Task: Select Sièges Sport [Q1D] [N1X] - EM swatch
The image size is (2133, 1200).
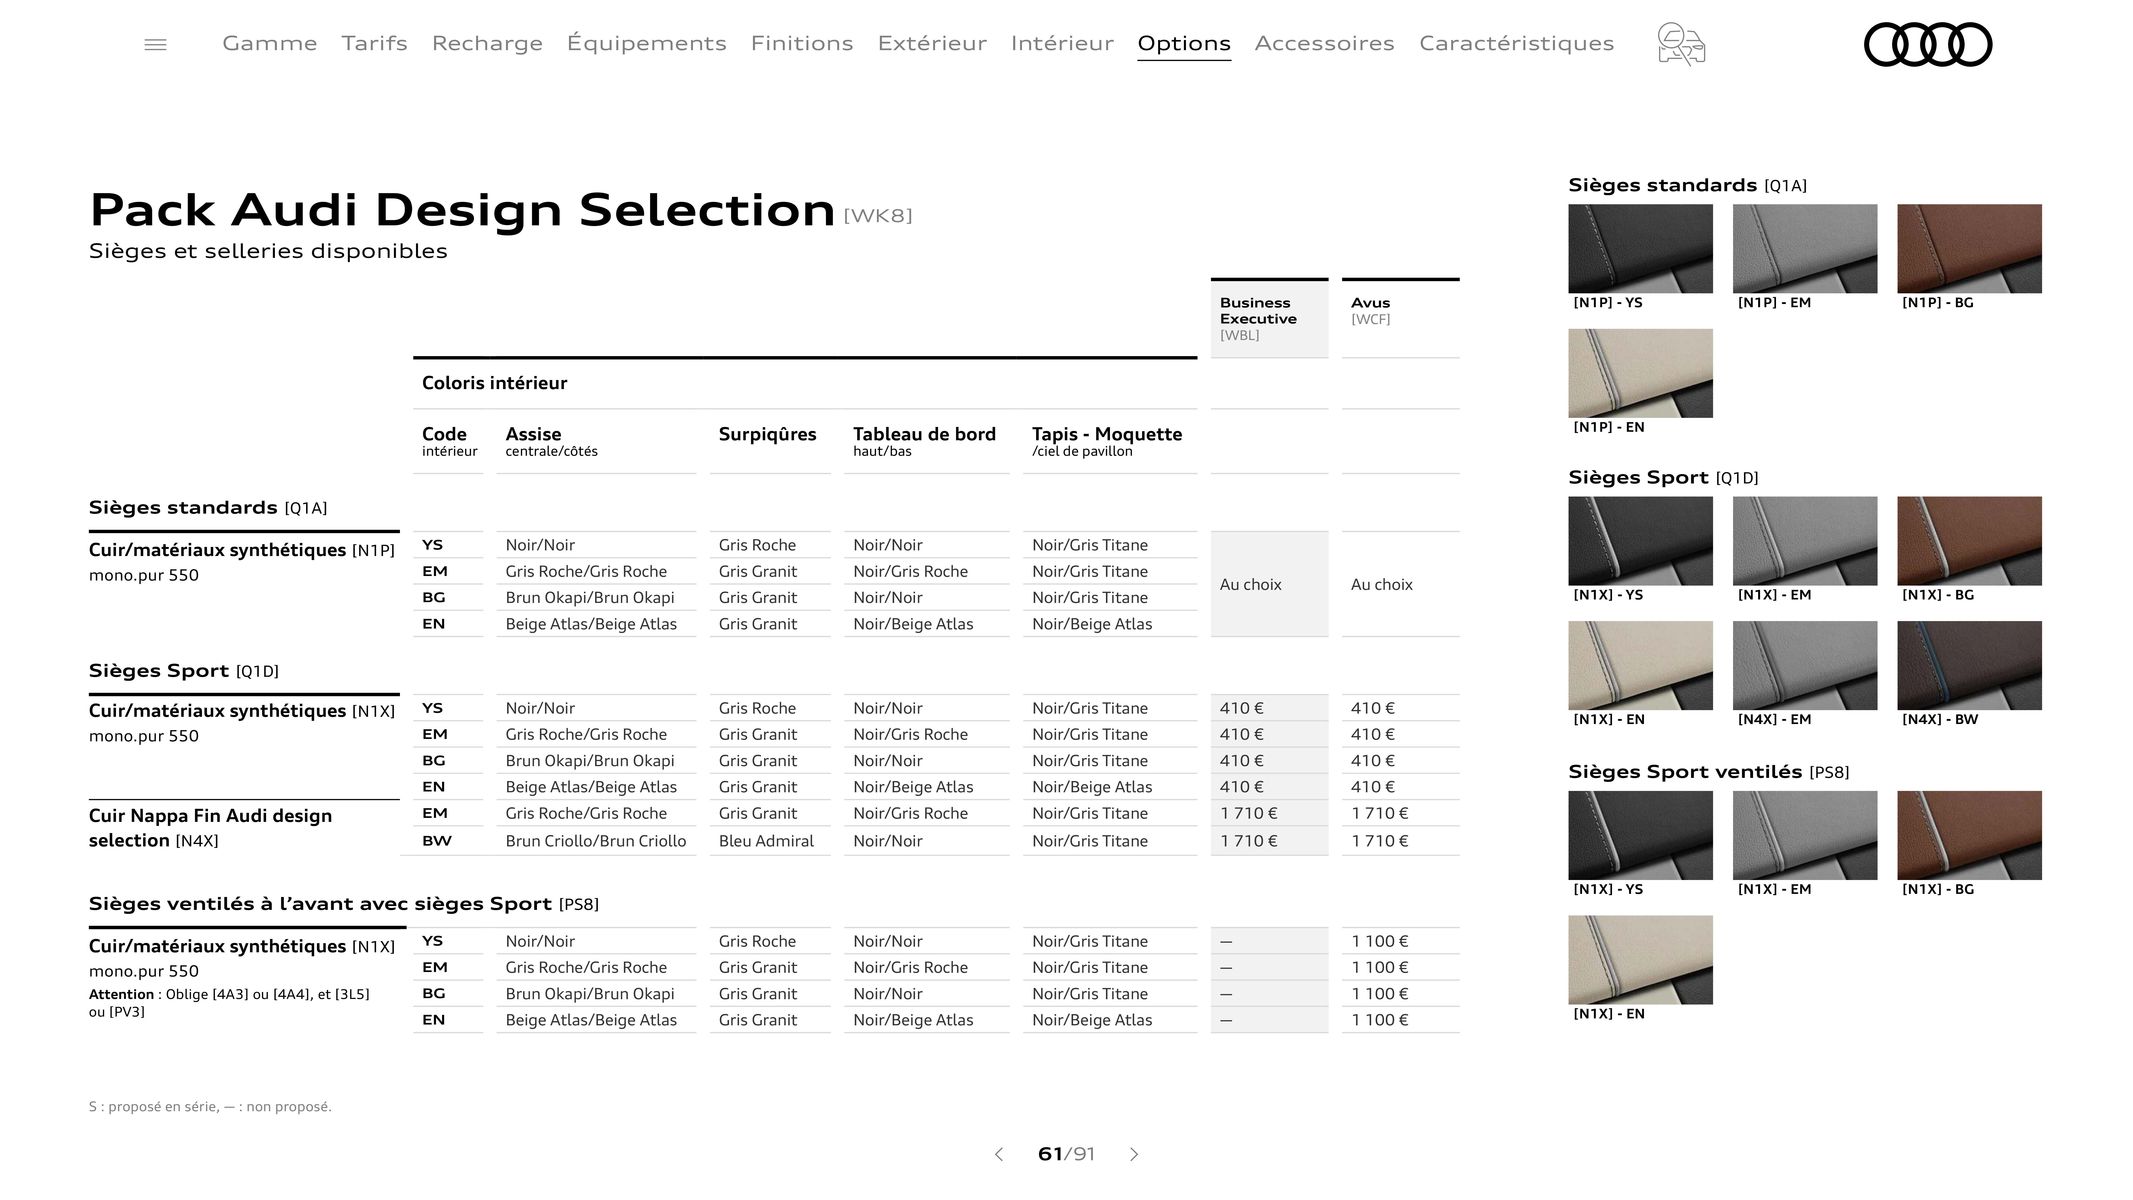Action: (x=1805, y=541)
